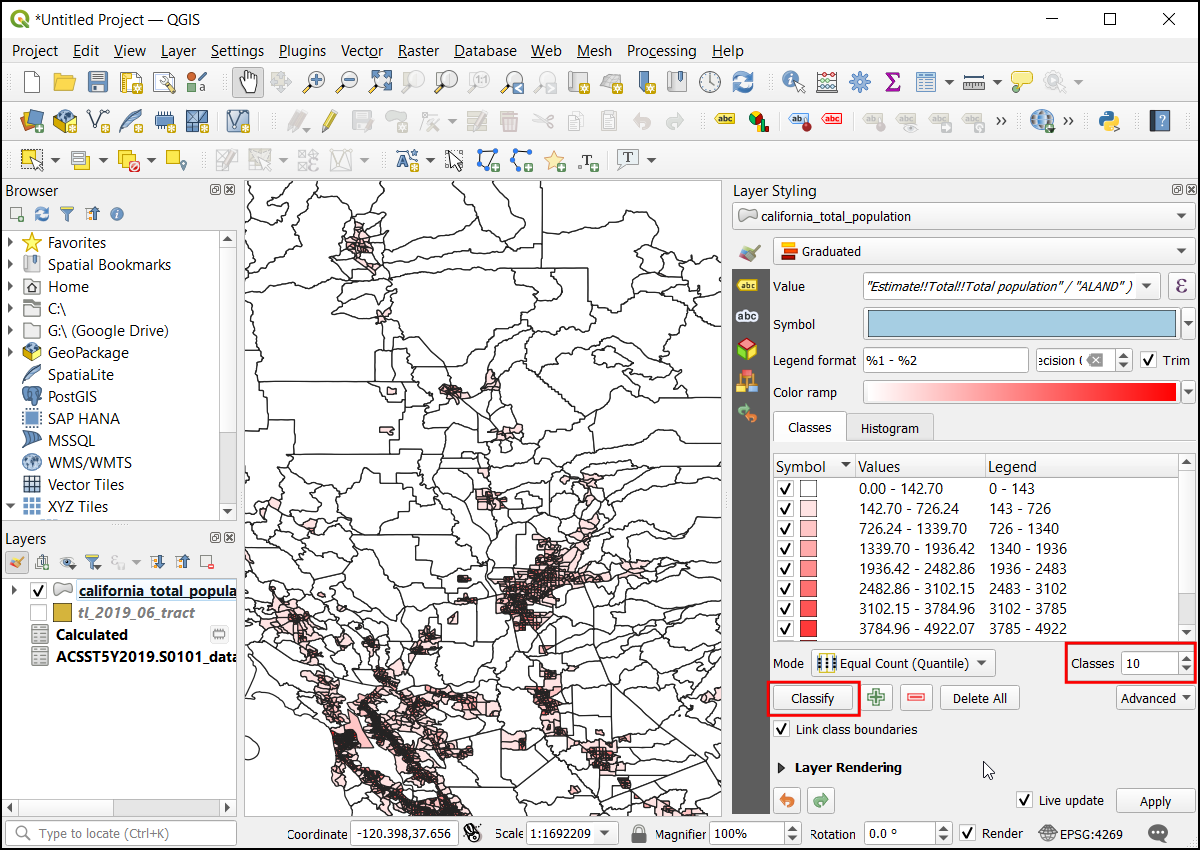Open the Processing menu

pos(661,51)
